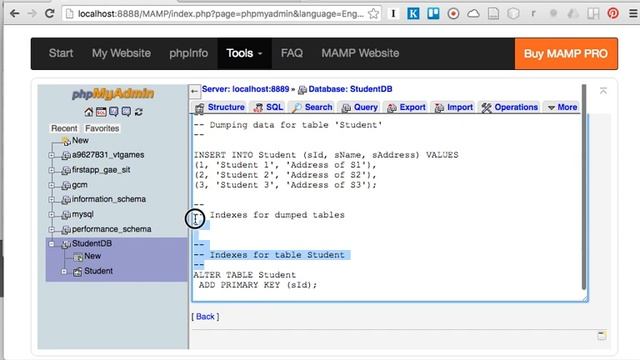This screenshot has height=360, width=640.
Task: Click the small 'r' extension icon
Action: [533, 13]
